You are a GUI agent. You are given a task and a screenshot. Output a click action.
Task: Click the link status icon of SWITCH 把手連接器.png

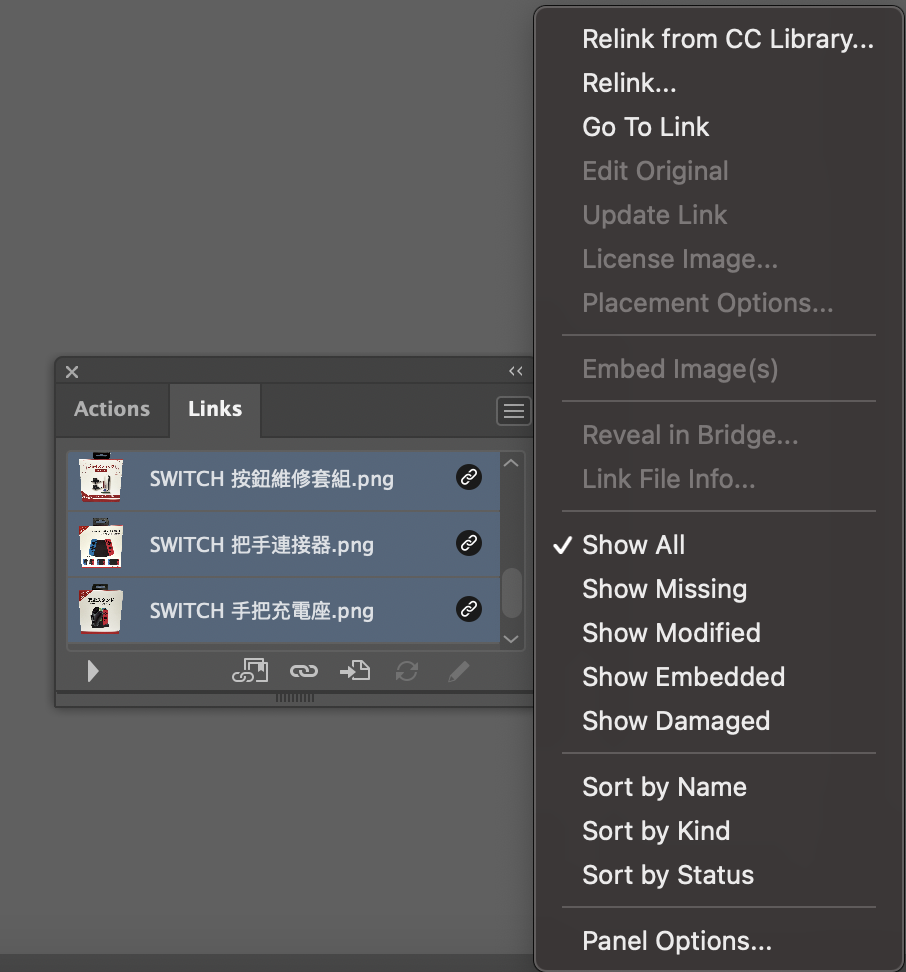[x=469, y=543]
